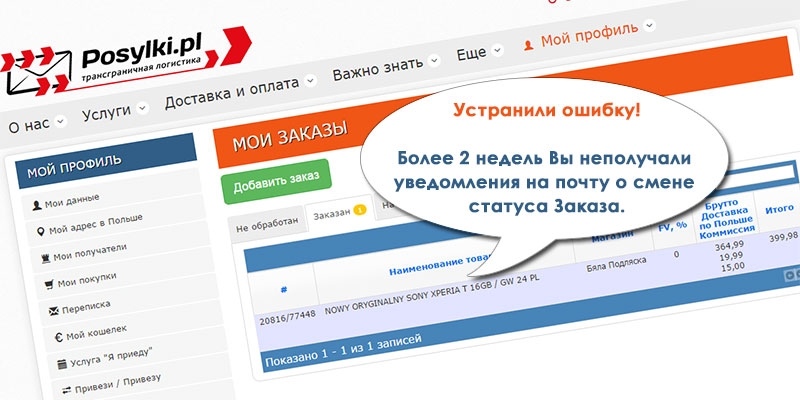
Task: Click the orange user icon beside Мой профиль
Action: click(x=528, y=45)
